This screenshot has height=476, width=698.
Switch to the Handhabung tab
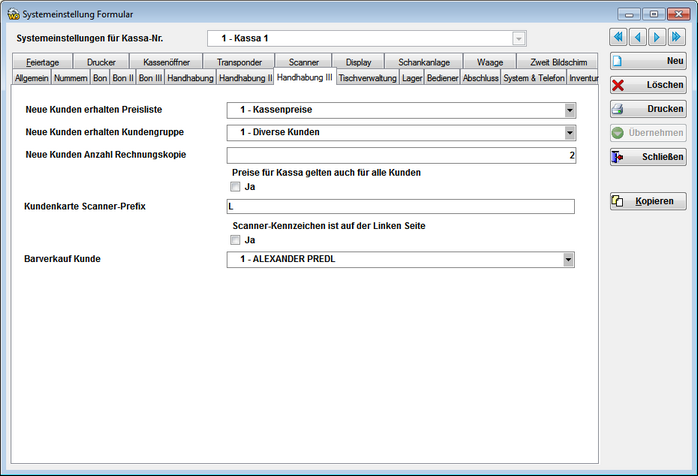pos(191,78)
